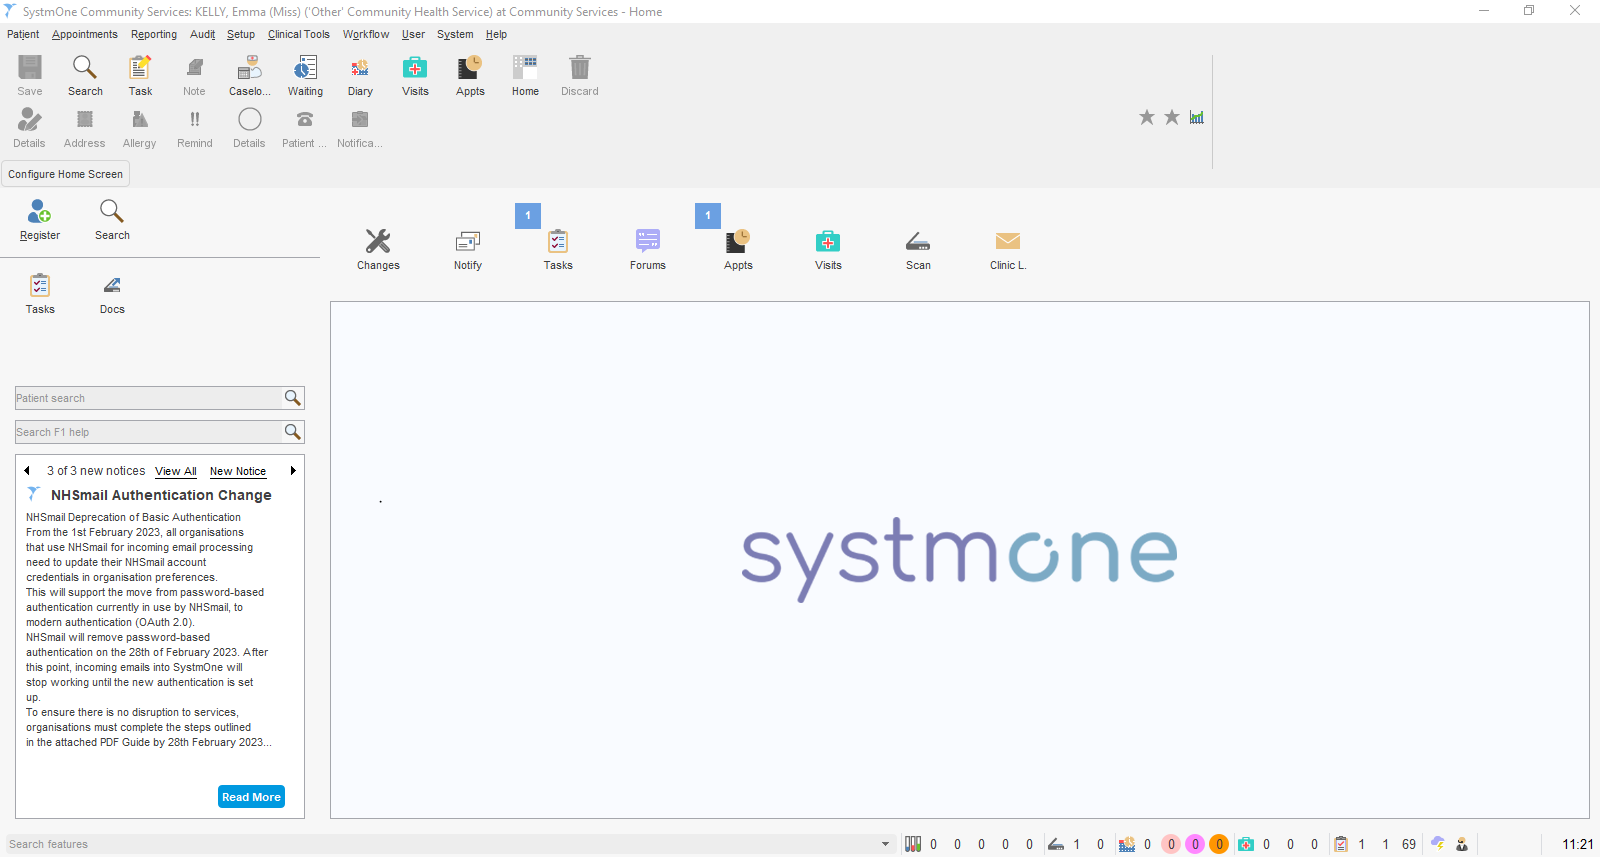Screen dimensions: 1600x857
Task: Click the Search icon below Configure Home Screen
Action: pyautogui.click(x=112, y=211)
